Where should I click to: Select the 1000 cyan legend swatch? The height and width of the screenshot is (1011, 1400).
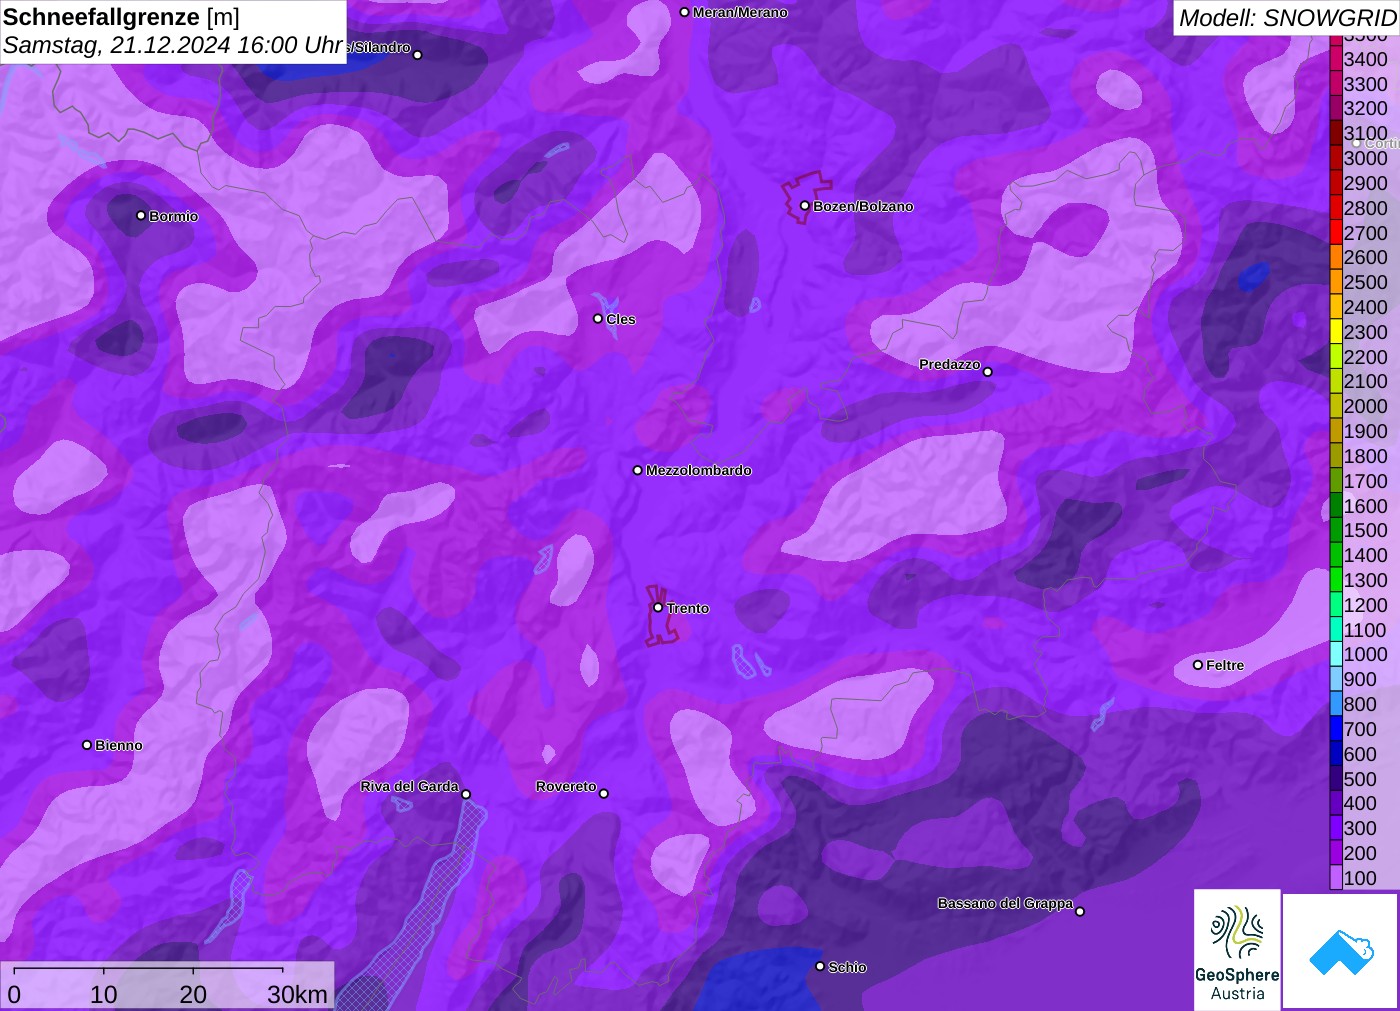1336,654
